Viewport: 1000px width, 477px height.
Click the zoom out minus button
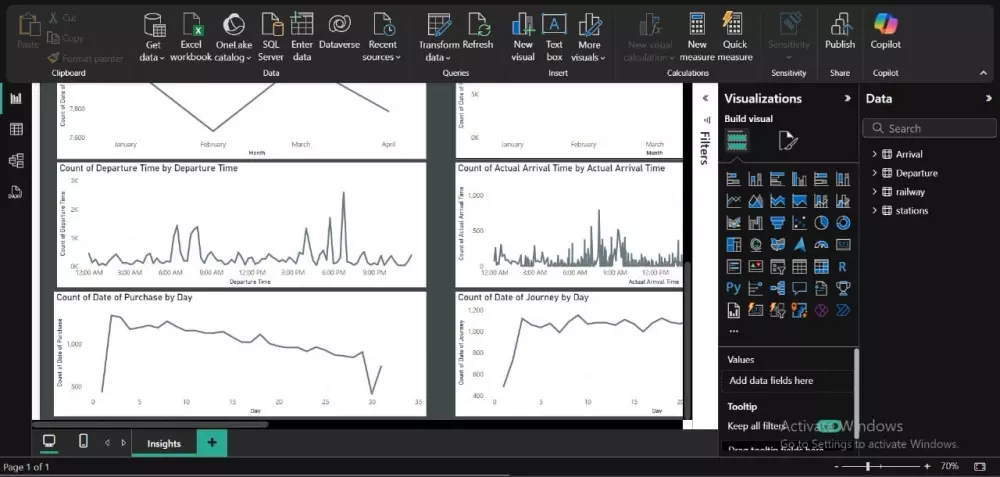point(836,467)
